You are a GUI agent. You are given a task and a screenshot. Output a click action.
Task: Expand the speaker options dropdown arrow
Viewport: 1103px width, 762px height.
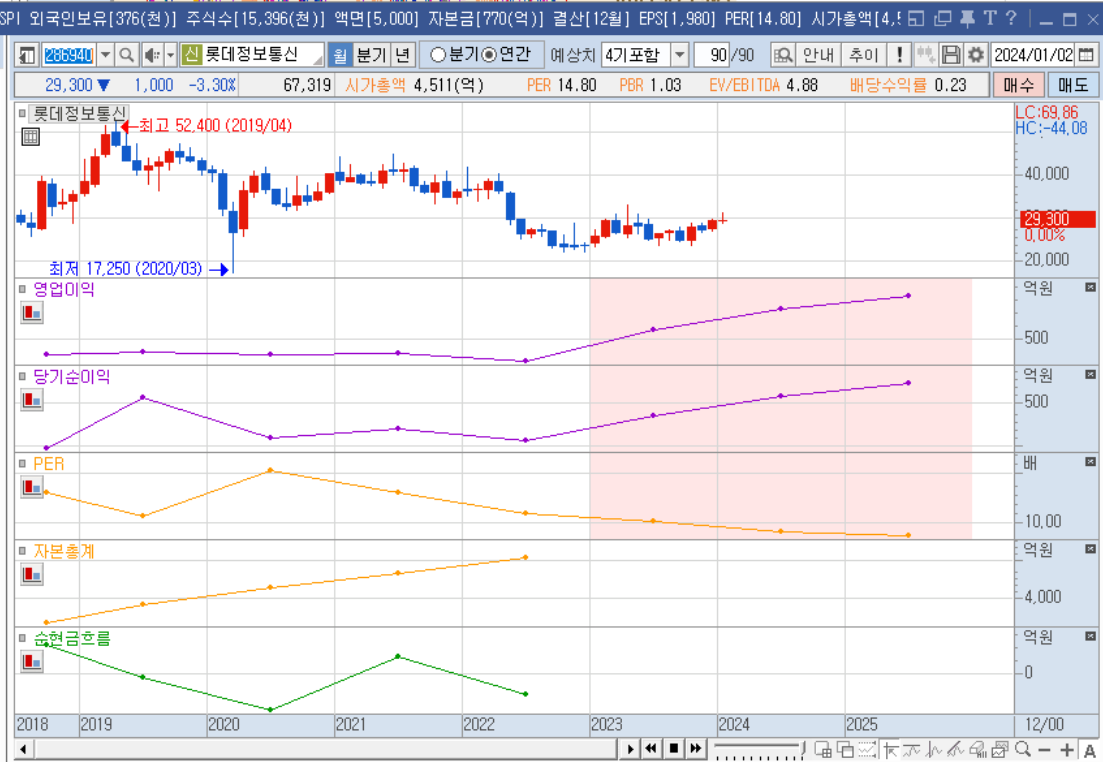tap(170, 55)
